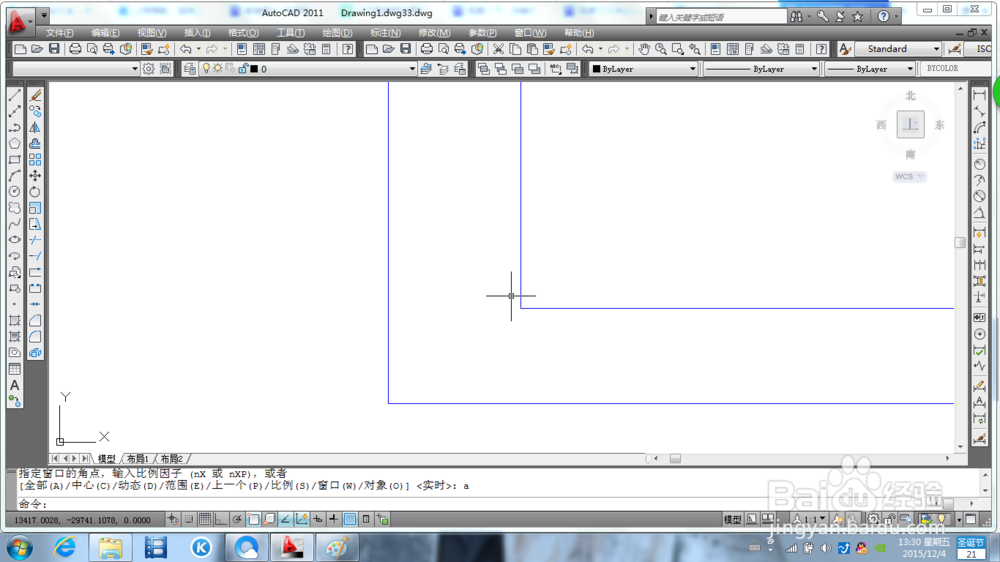This screenshot has height=562, width=1000.
Task: Click the horizontal scrollbar thumb
Action: click(x=675, y=458)
